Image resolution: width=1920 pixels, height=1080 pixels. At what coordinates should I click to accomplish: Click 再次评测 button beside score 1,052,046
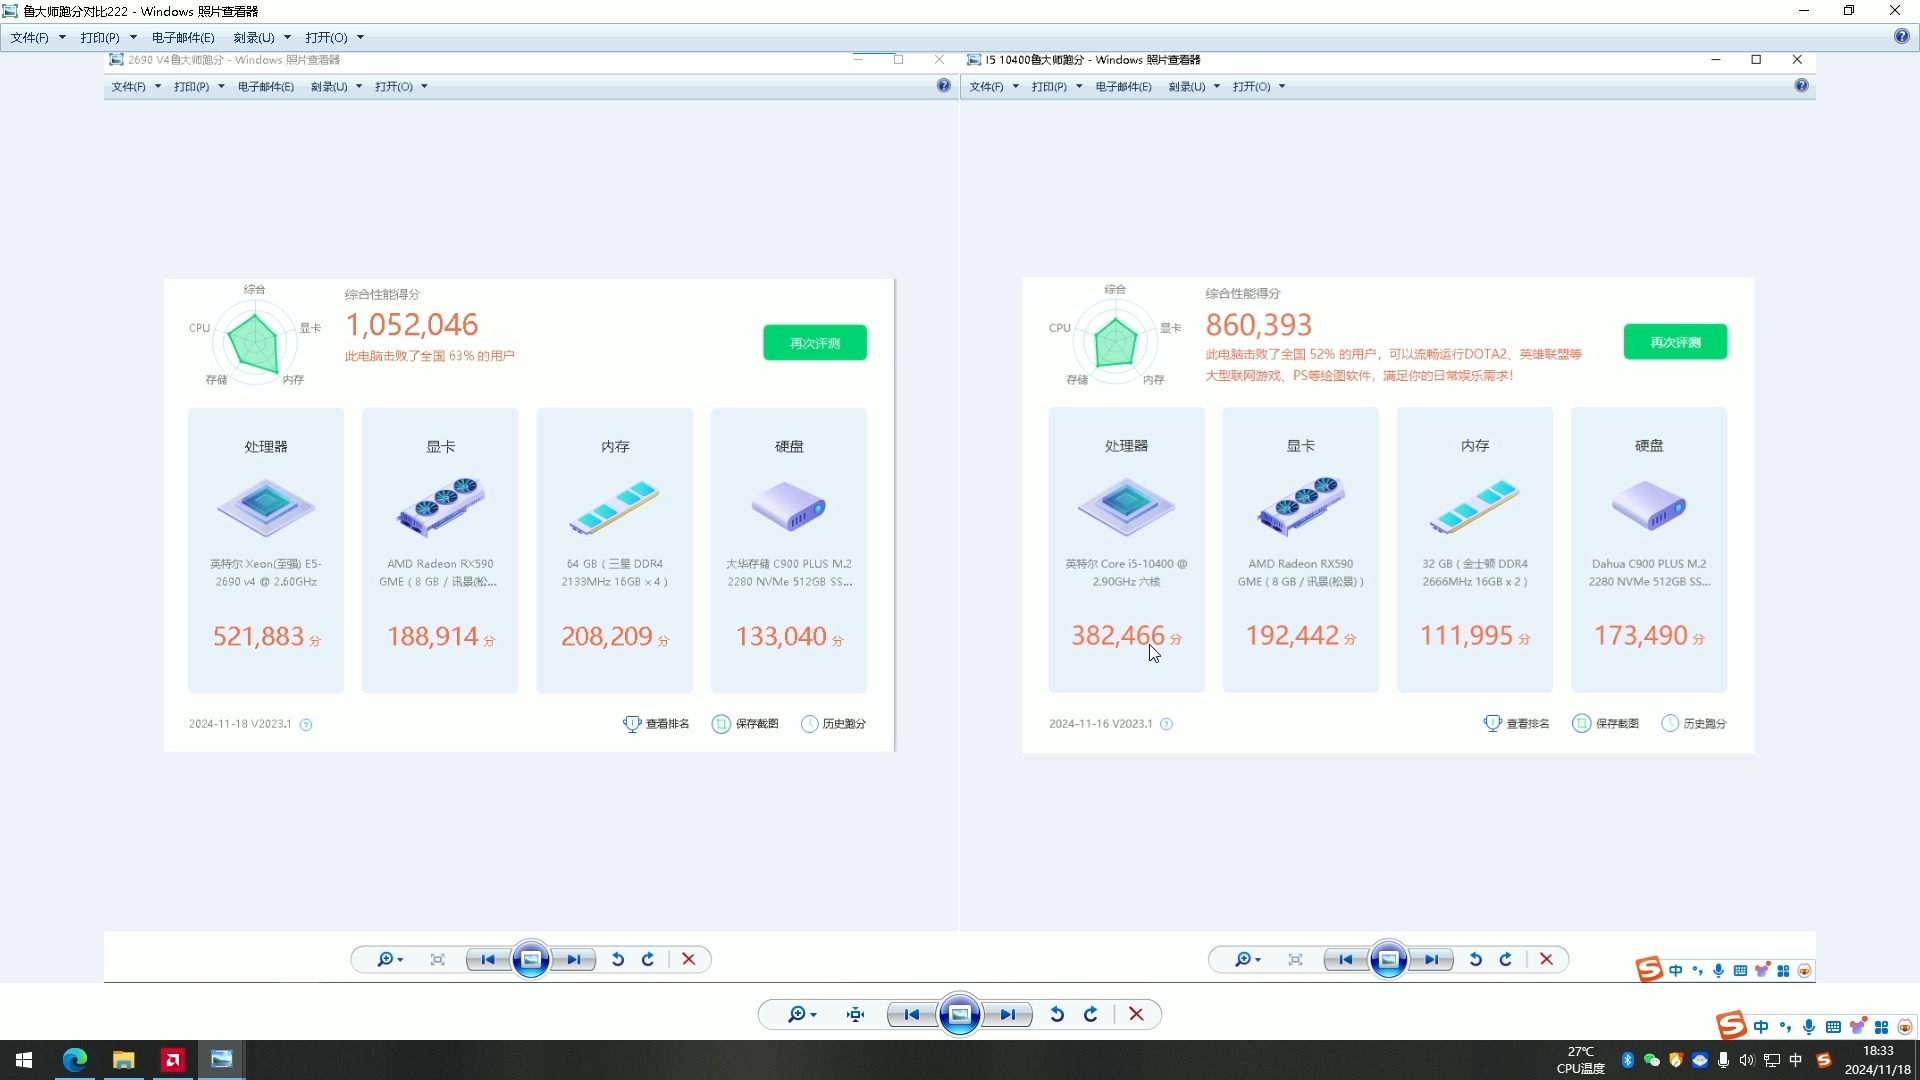[815, 343]
